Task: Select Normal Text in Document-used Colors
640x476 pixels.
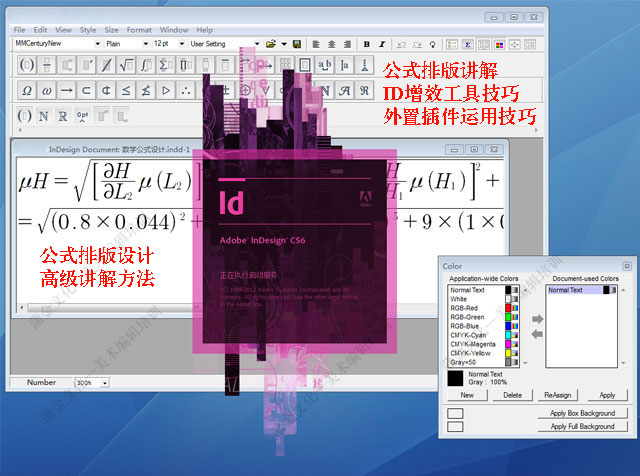Action: [x=582, y=290]
